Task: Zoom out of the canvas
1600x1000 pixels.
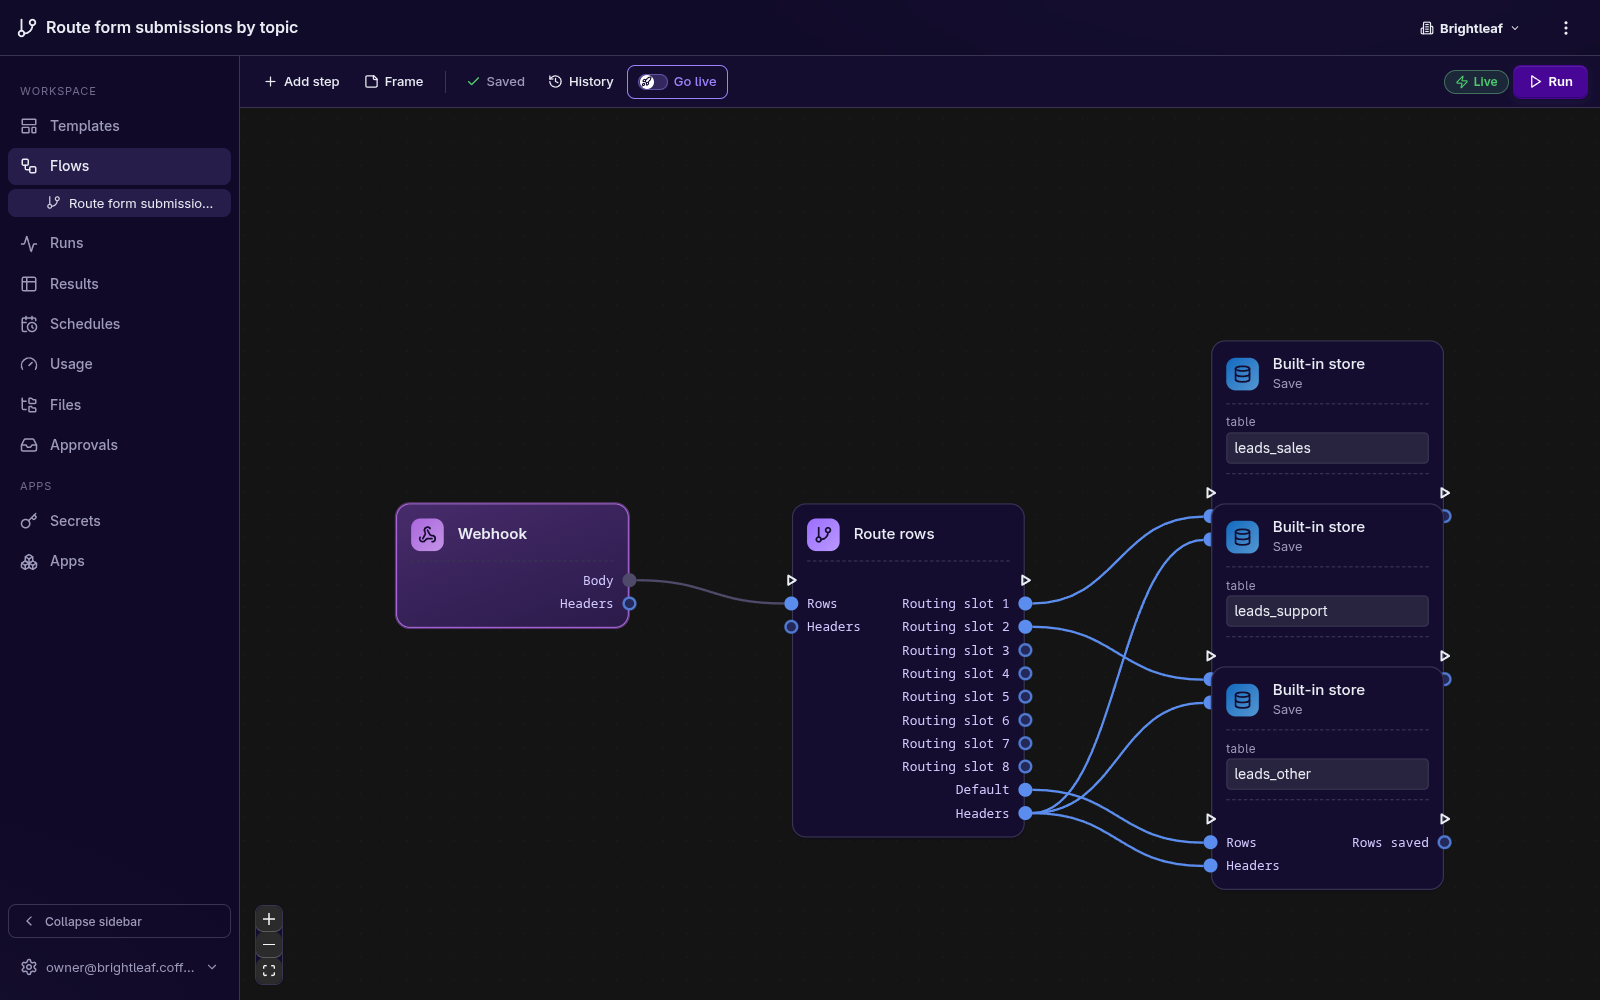Action: (269, 945)
